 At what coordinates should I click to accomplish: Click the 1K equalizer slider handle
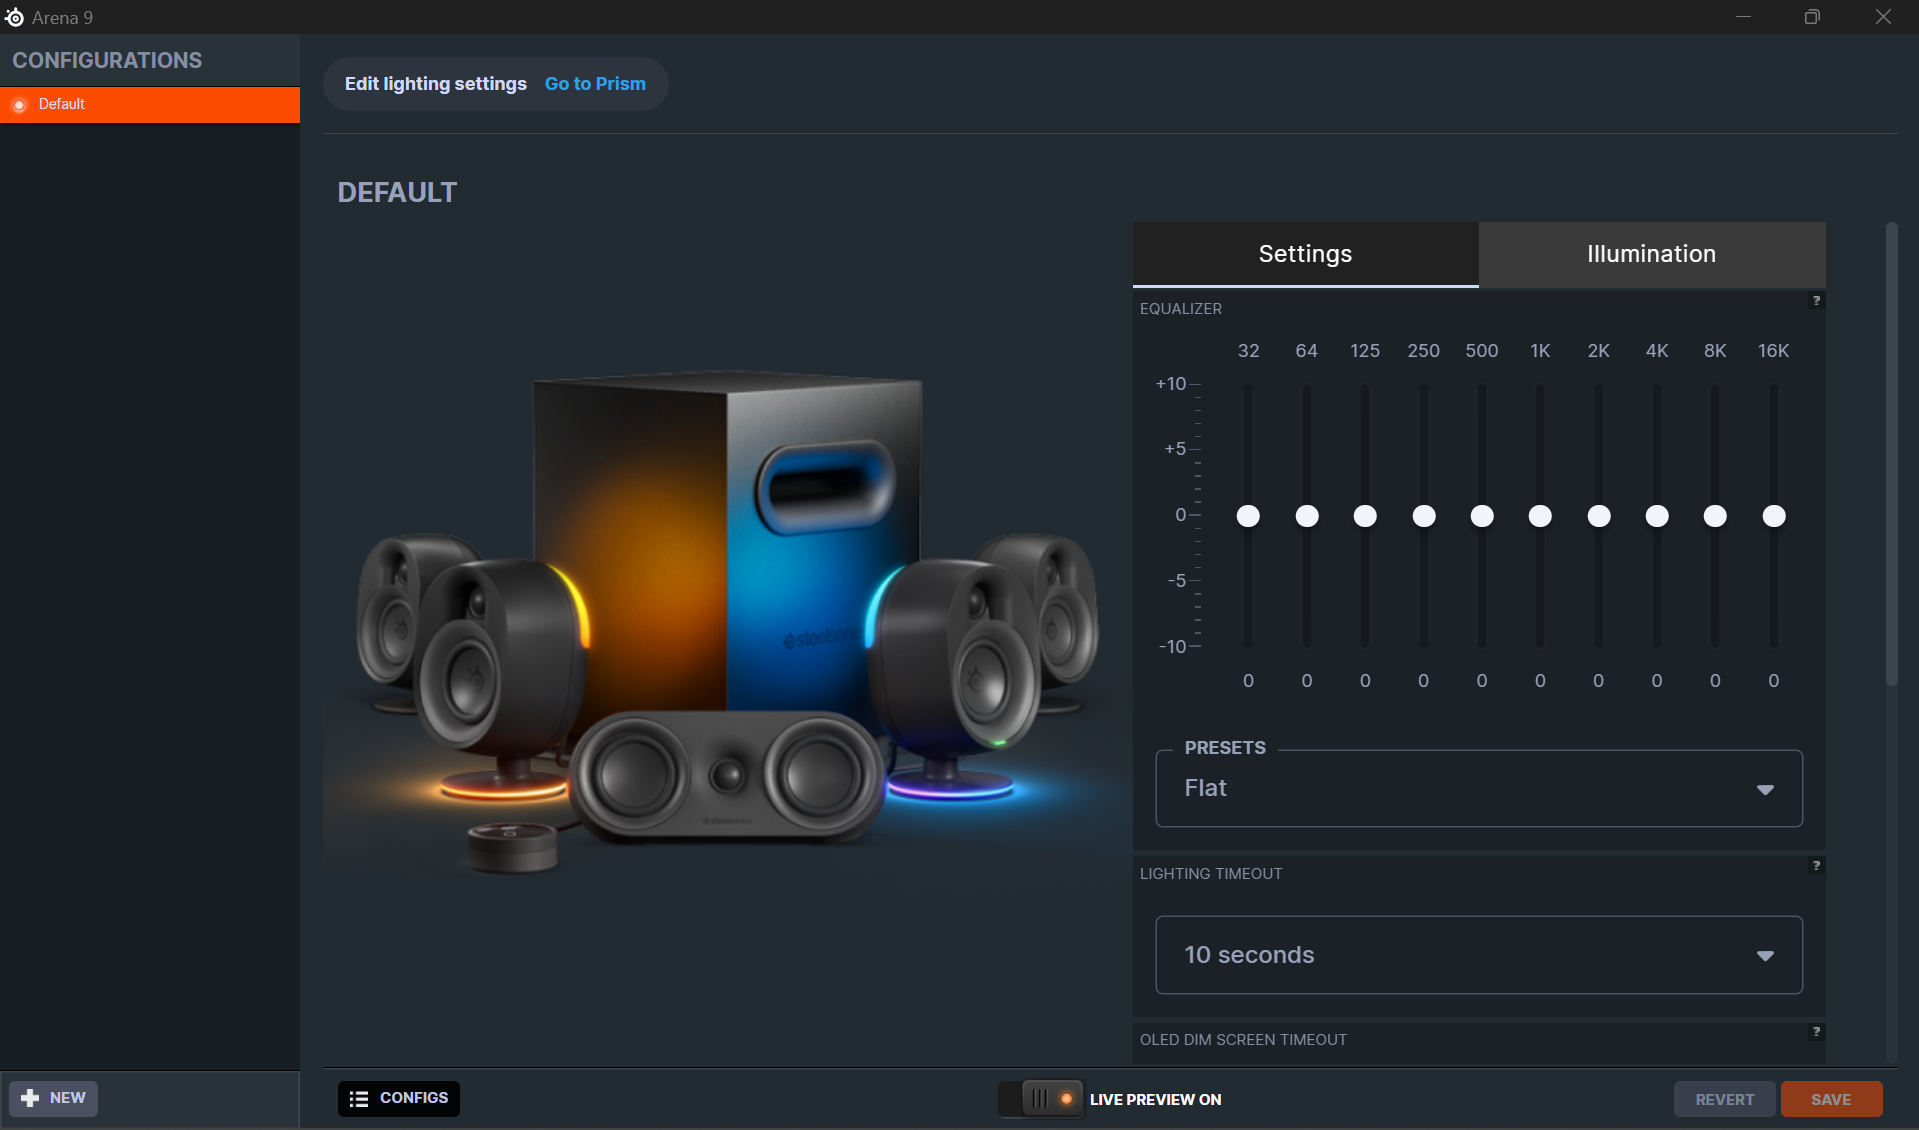(x=1540, y=516)
